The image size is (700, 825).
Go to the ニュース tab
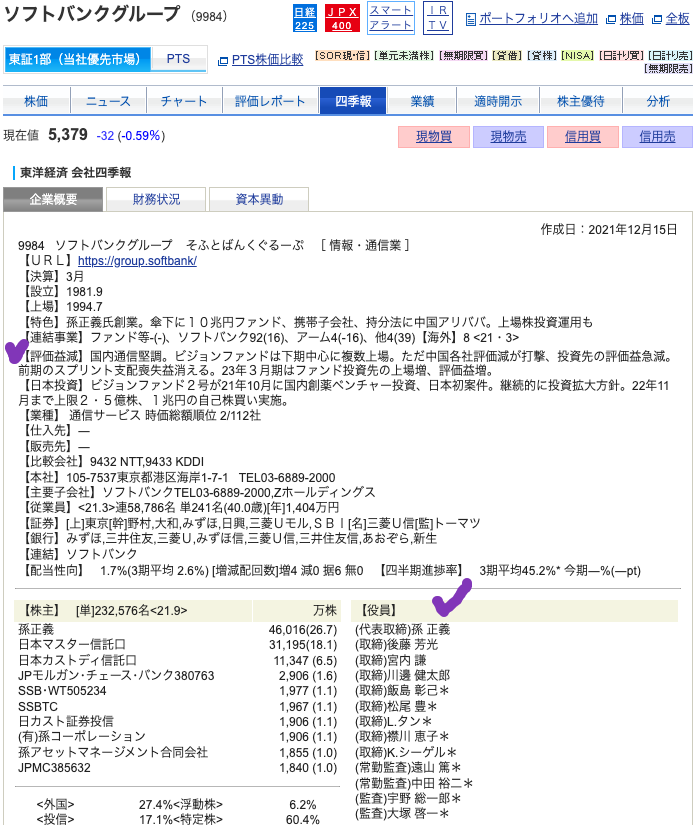(108, 101)
